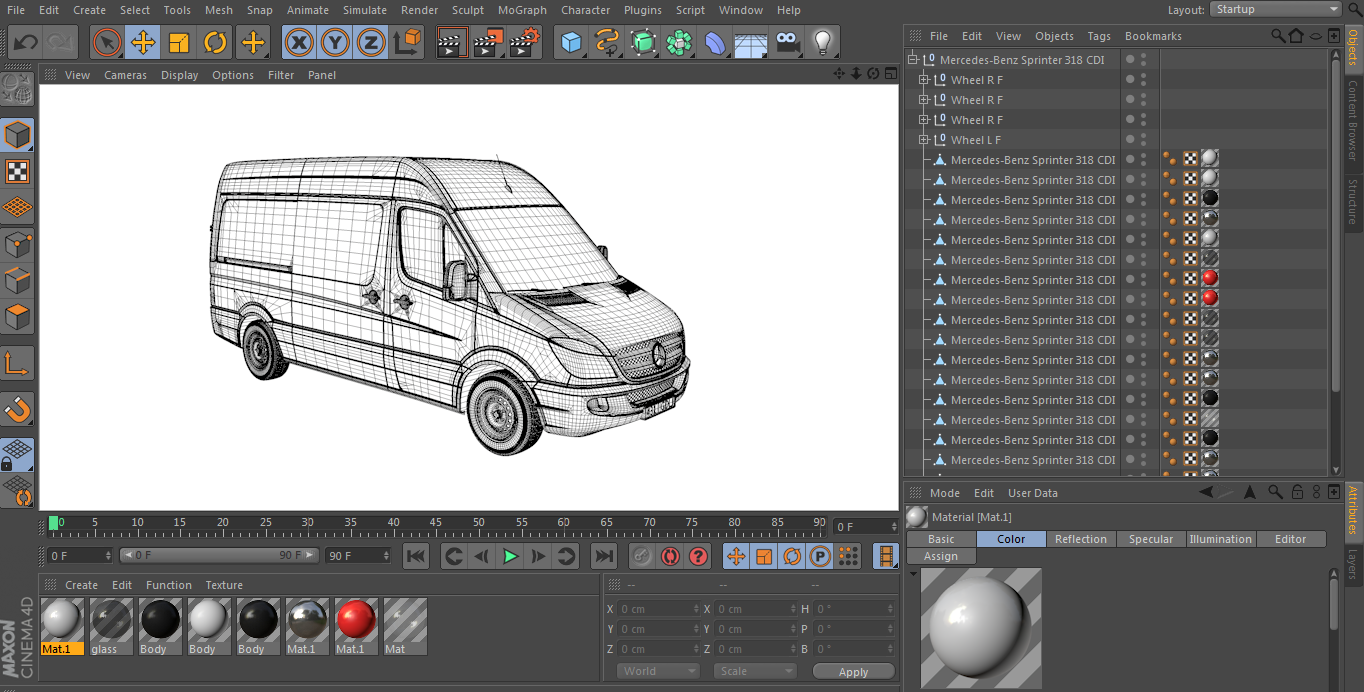
Task: Toggle X axis lock
Action: pos(299,43)
